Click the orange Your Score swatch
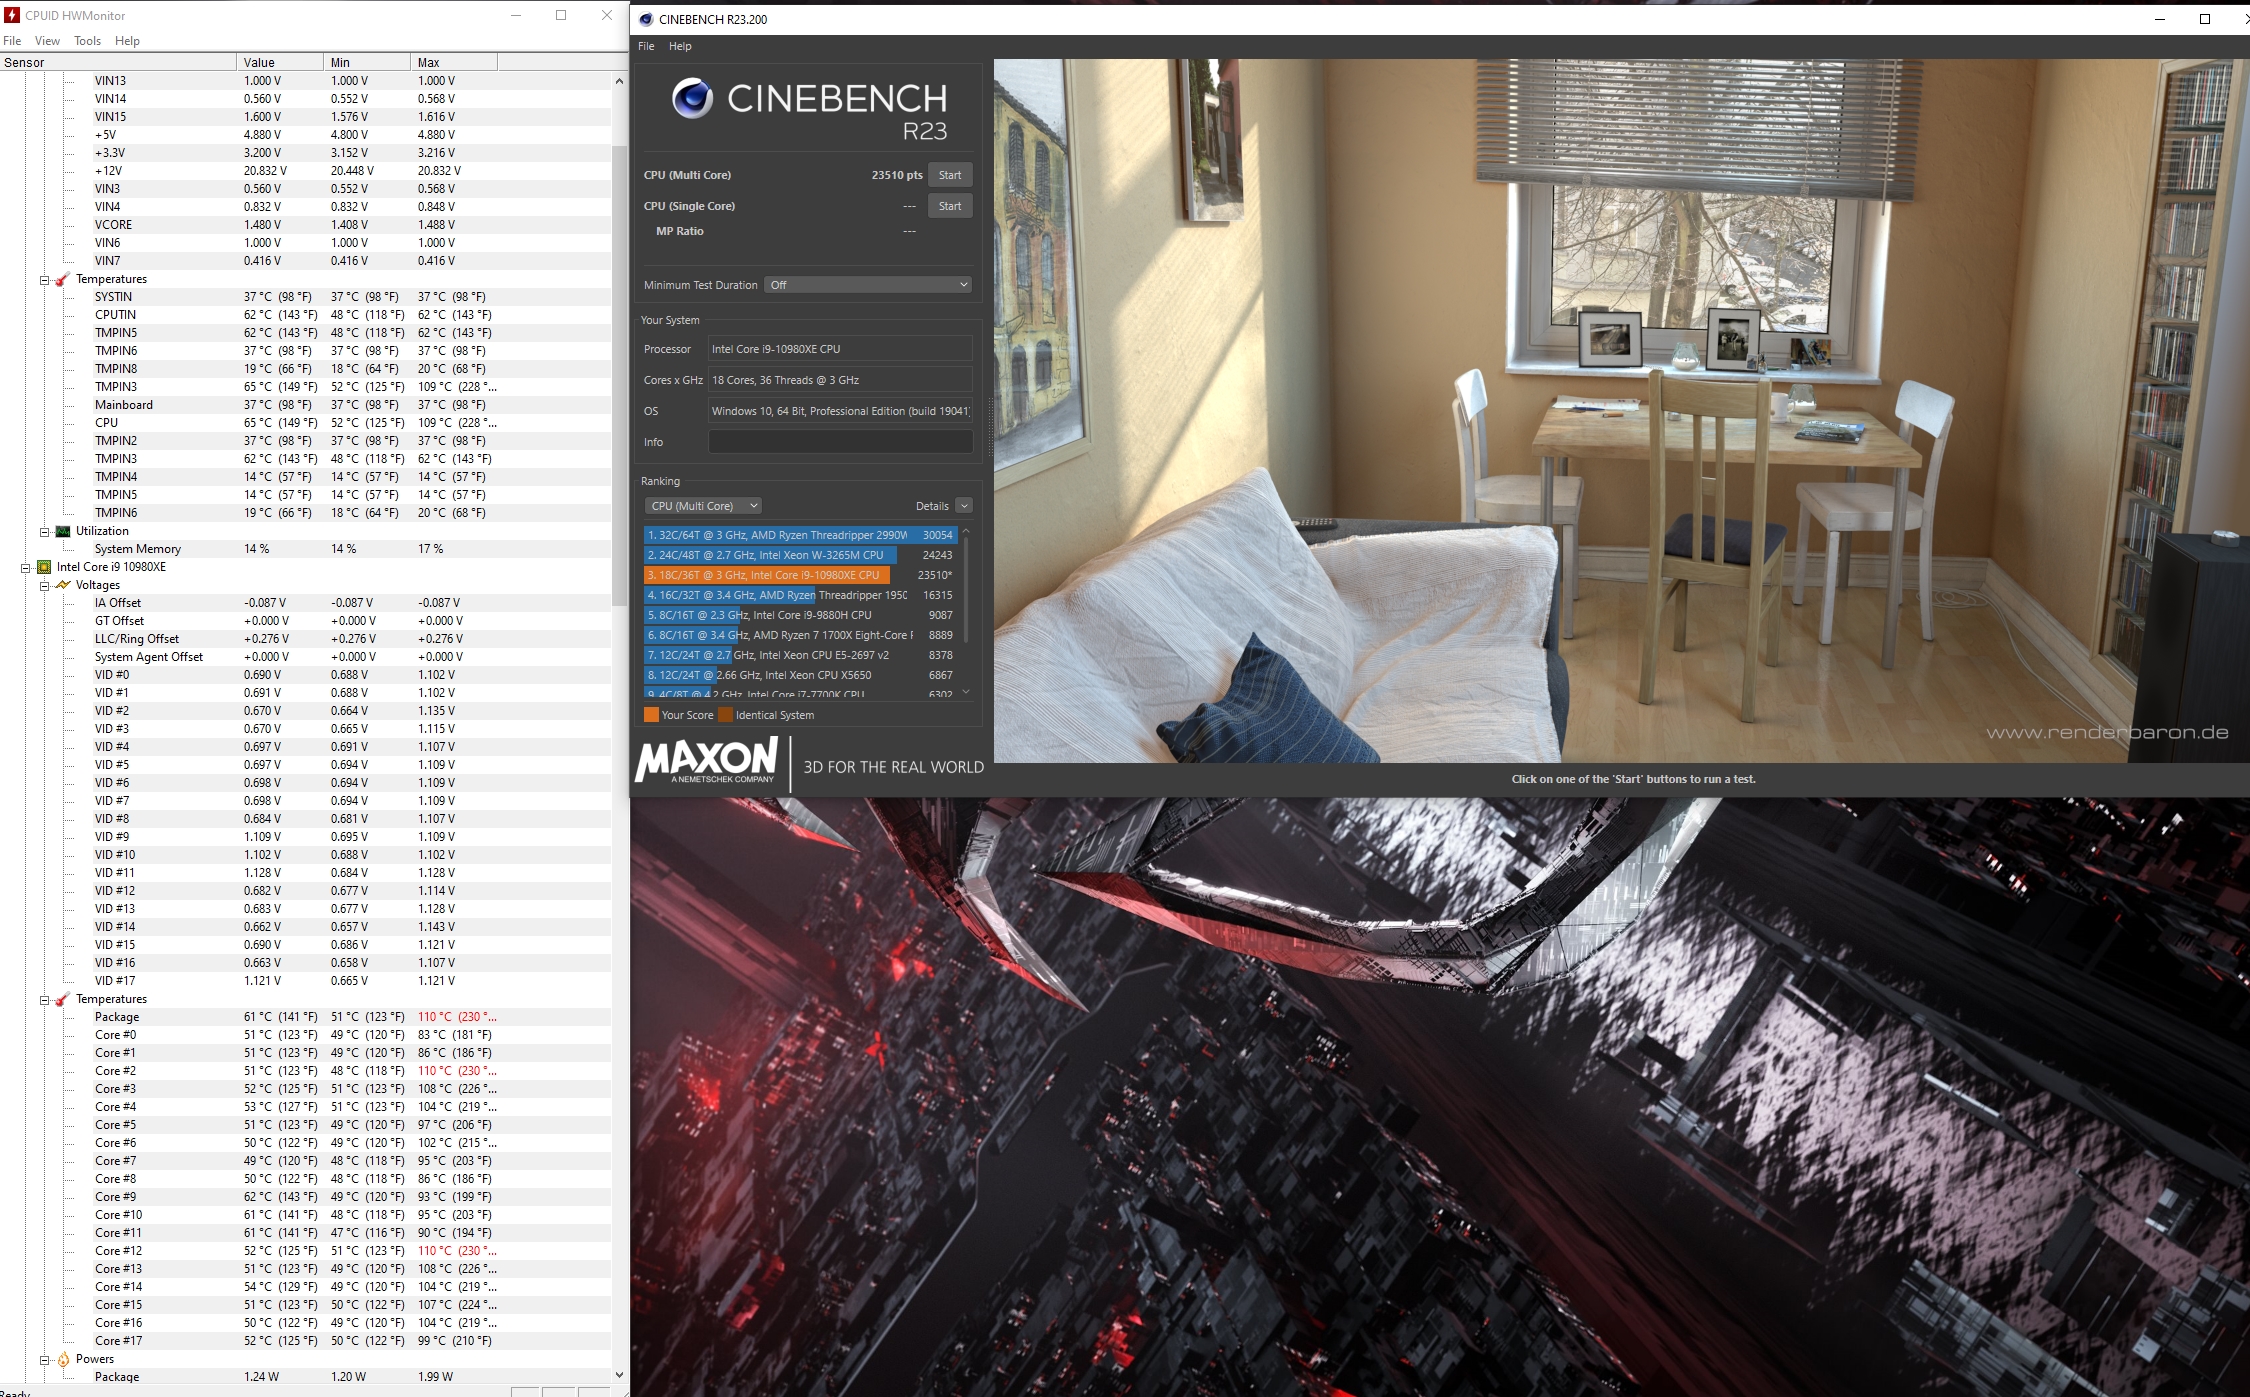Viewport: 2250px width, 1397px height. pos(651,715)
